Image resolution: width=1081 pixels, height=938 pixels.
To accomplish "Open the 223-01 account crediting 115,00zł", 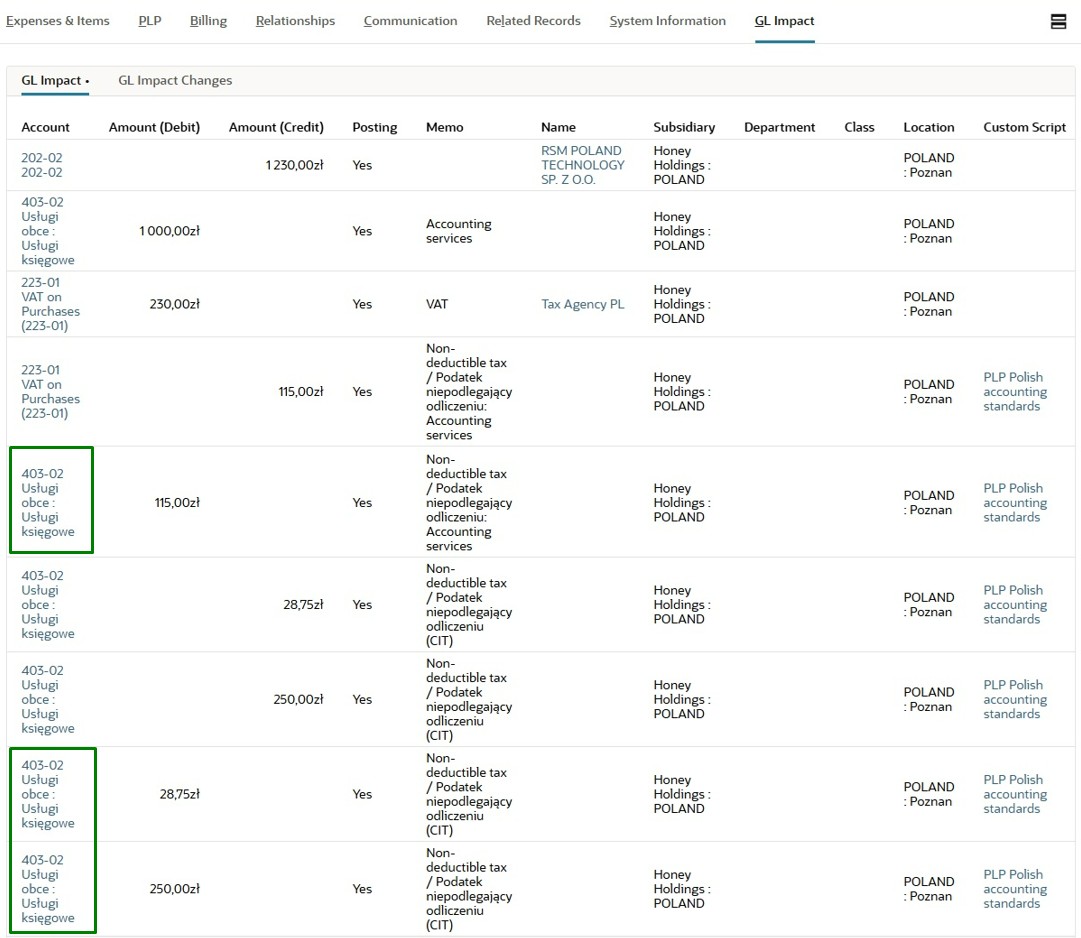I will coord(50,392).
